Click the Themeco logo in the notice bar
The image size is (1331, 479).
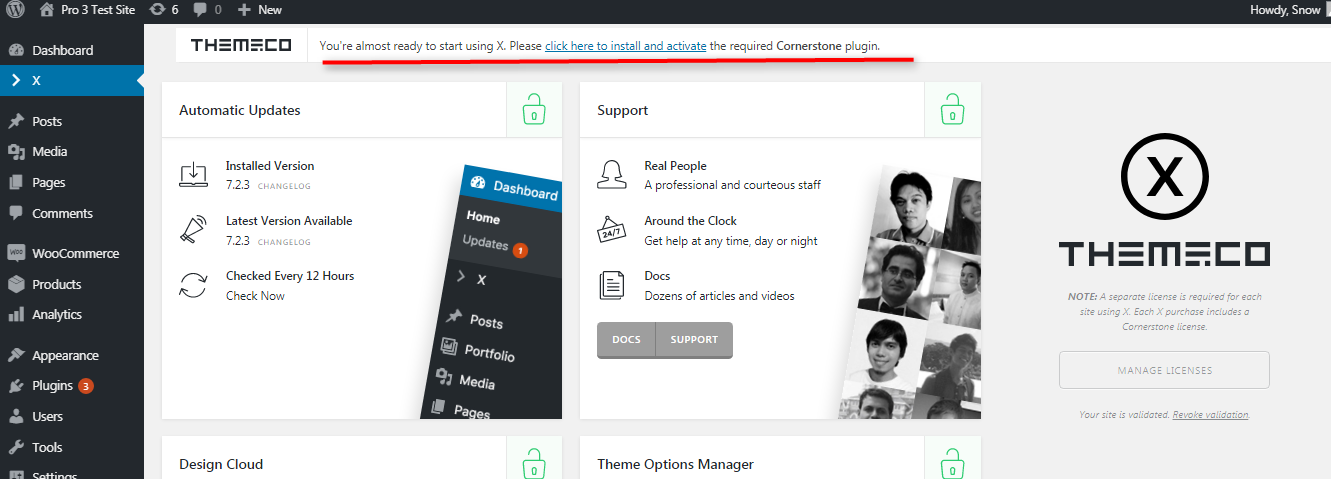click(241, 45)
